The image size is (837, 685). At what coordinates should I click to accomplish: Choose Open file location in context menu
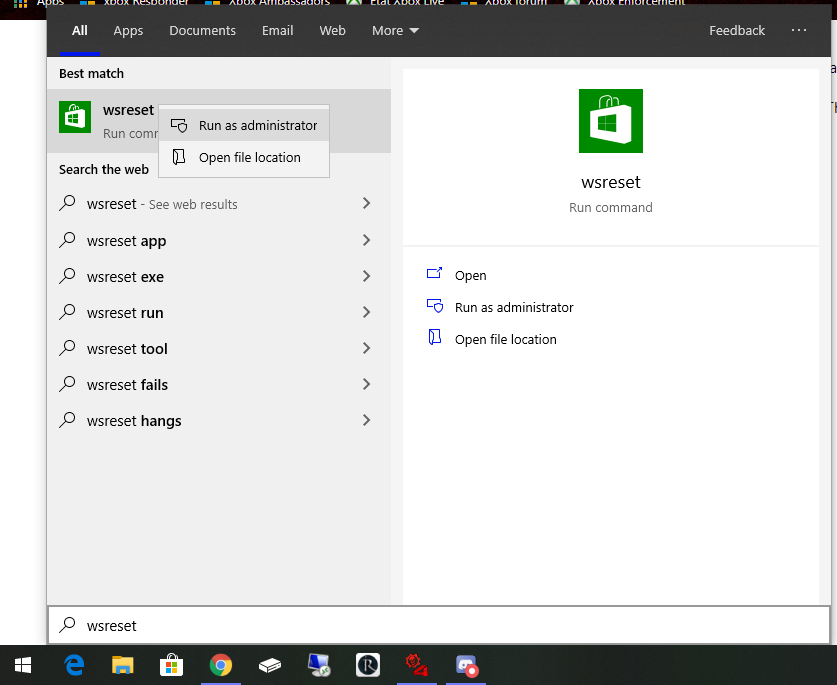(244, 158)
